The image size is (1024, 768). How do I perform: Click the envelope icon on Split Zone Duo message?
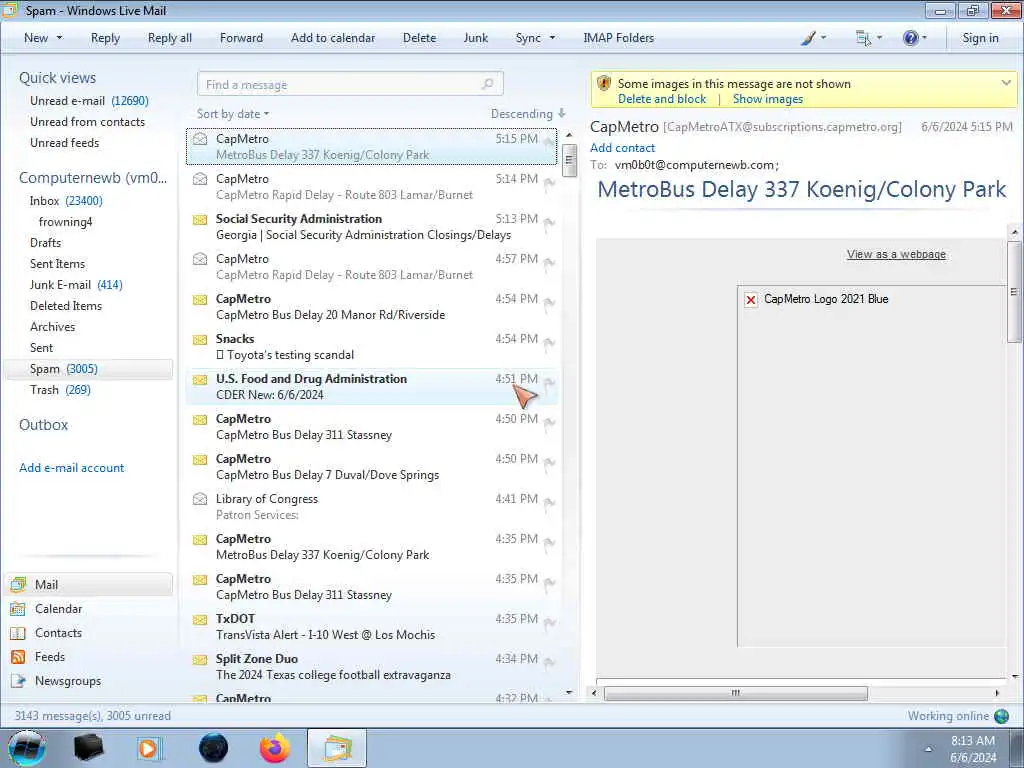200,660
